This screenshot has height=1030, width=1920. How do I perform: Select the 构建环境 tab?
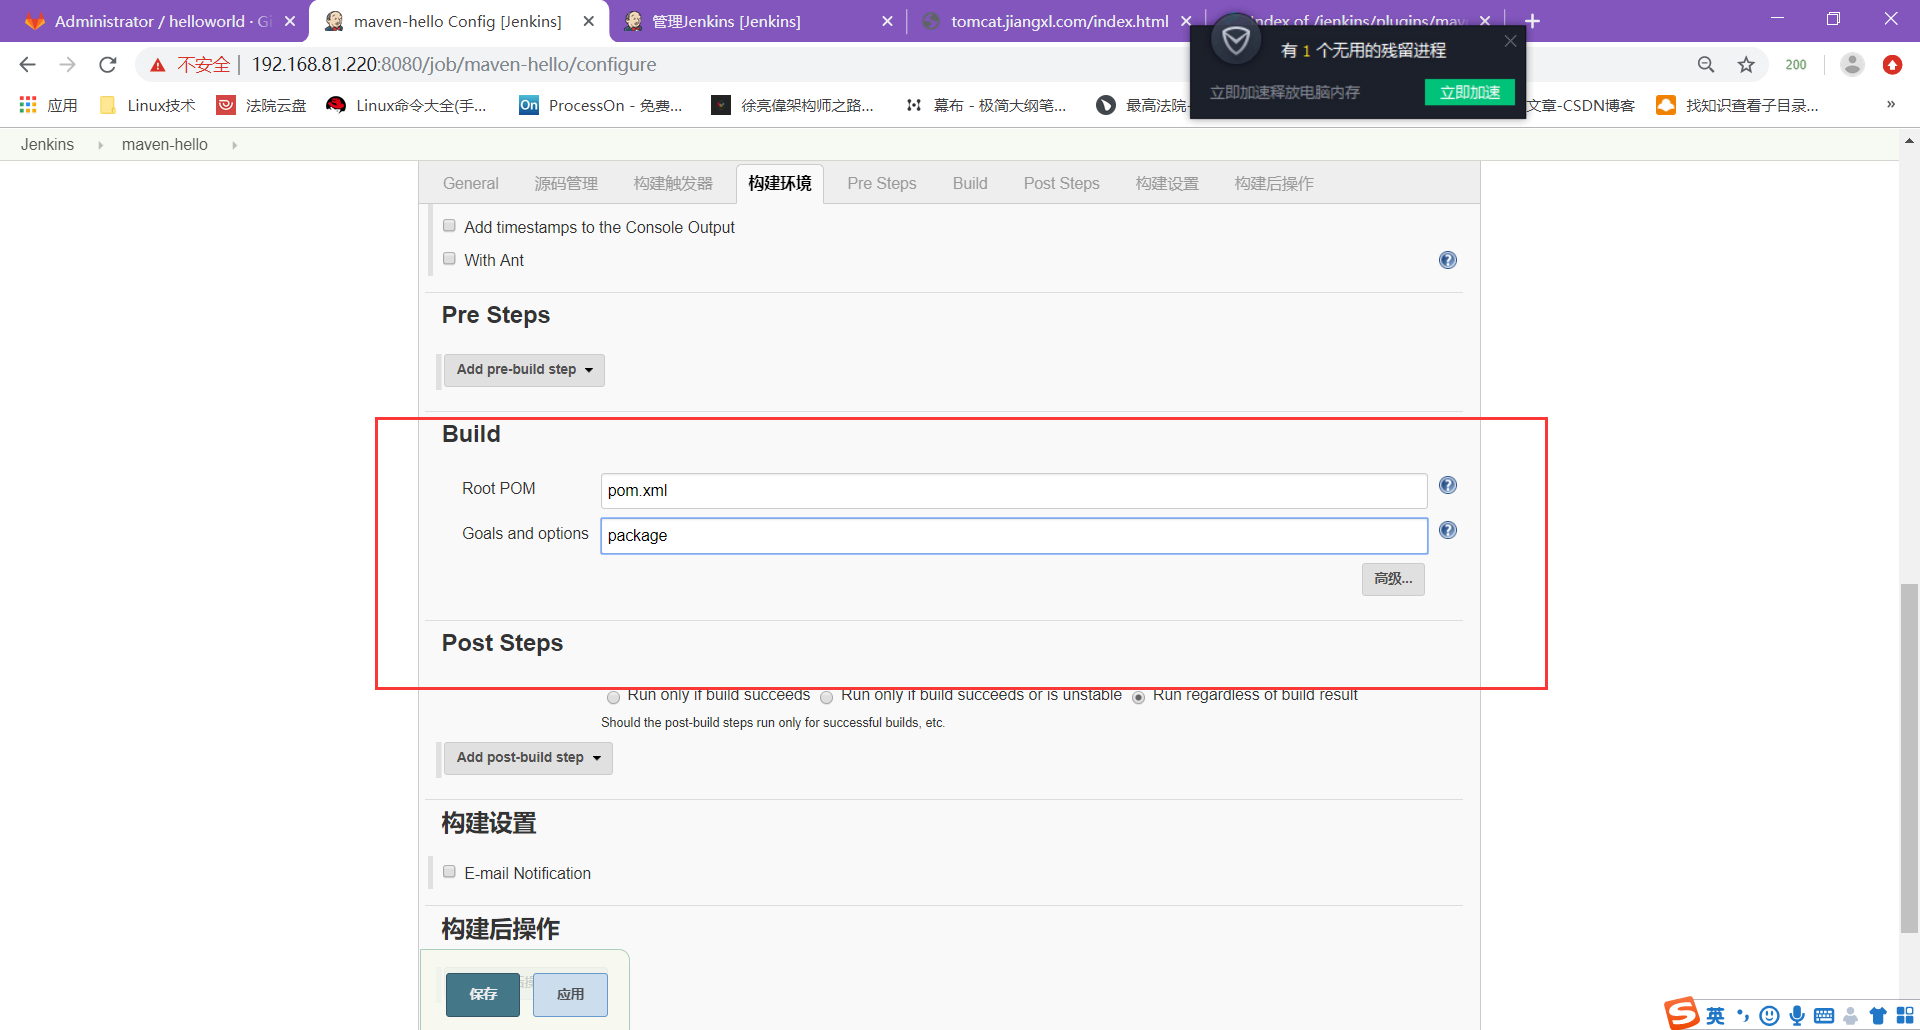click(780, 183)
